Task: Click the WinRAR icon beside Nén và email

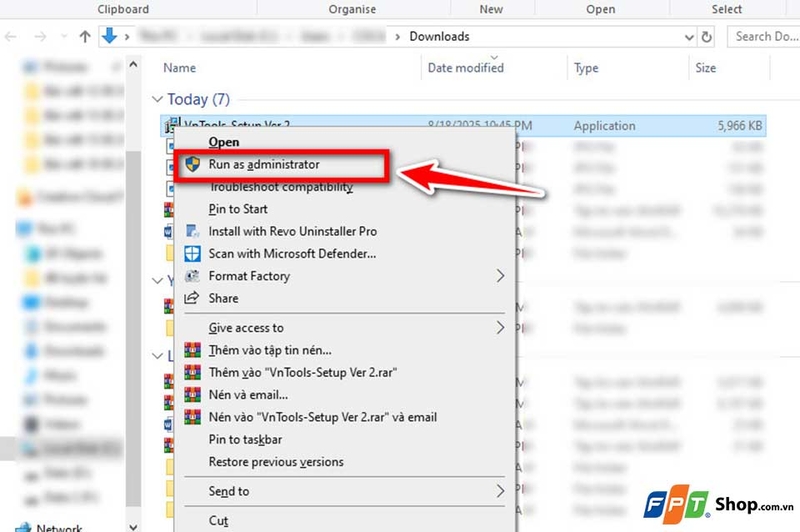Action: 192,394
